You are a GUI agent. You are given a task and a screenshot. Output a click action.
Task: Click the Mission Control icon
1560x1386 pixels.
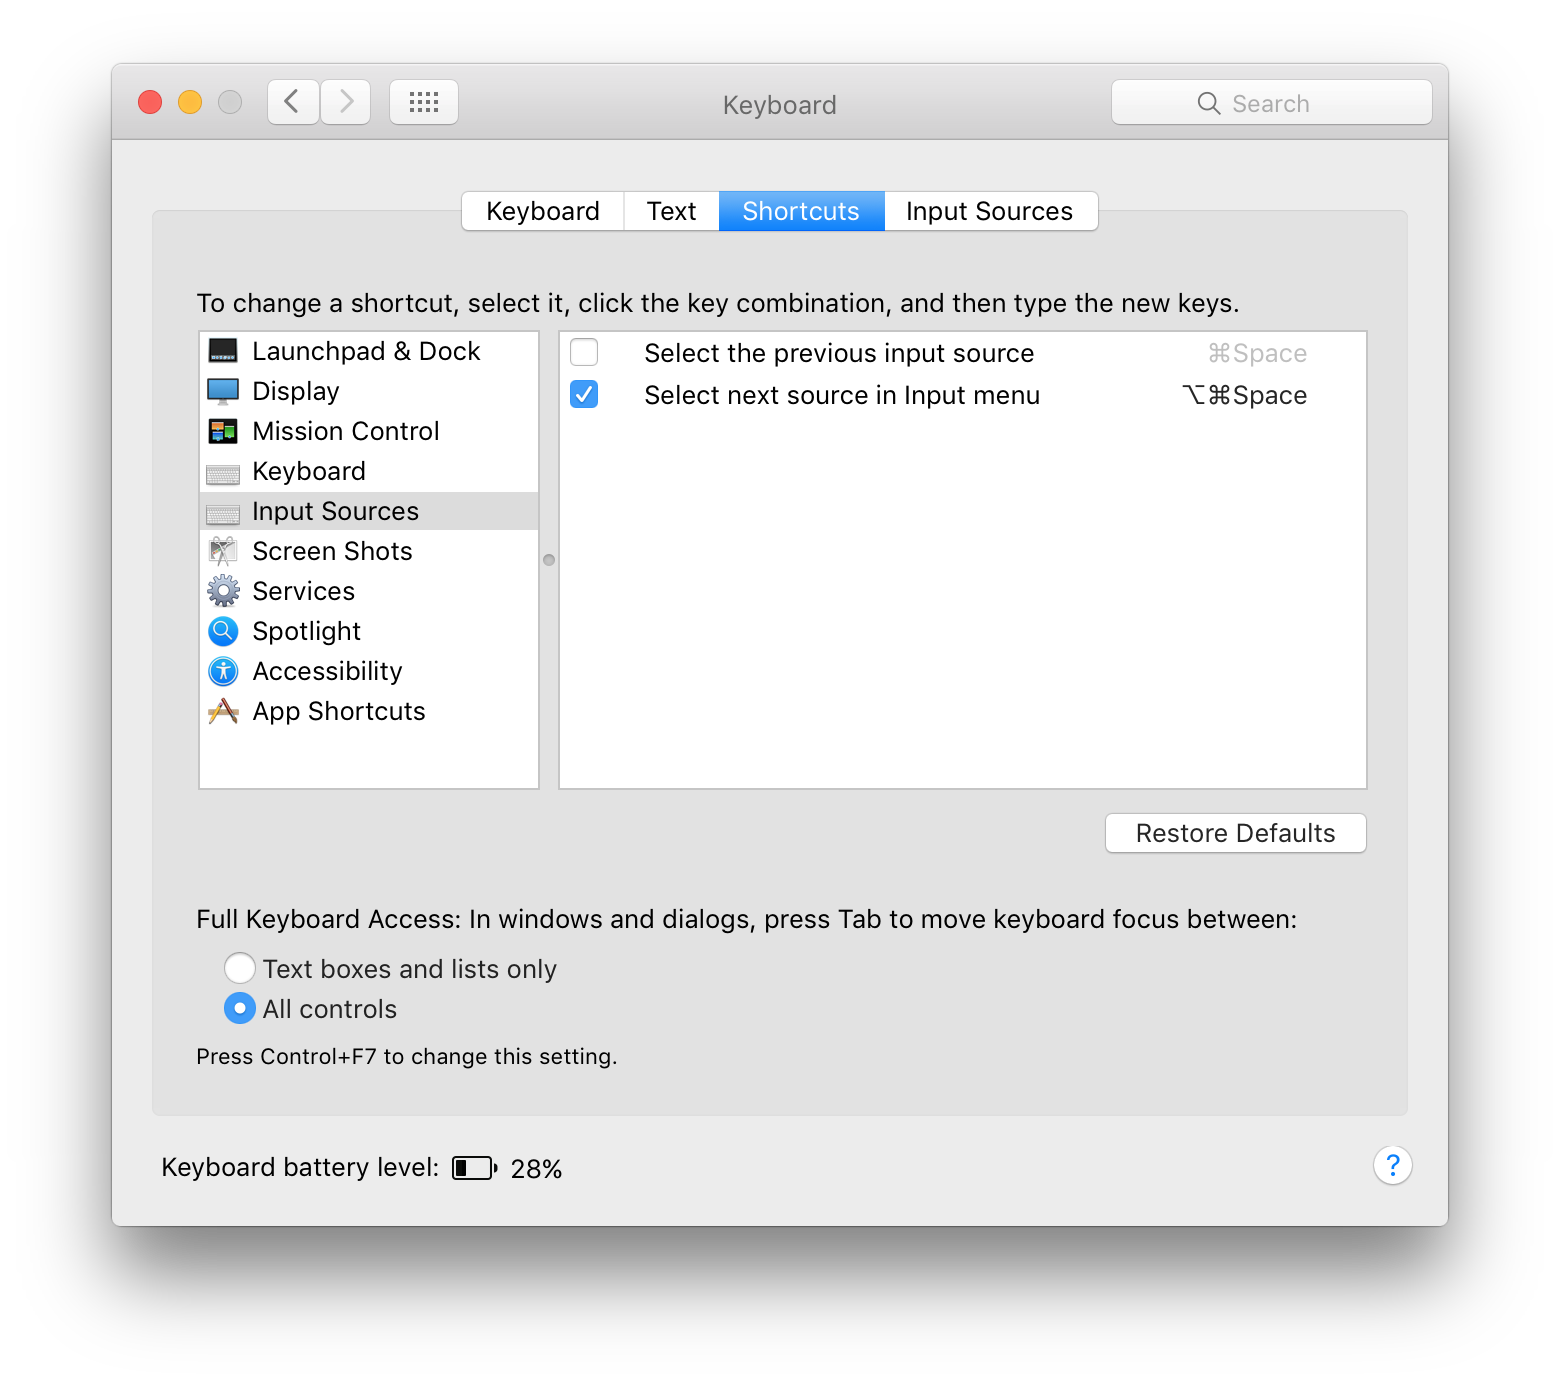pos(223,431)
